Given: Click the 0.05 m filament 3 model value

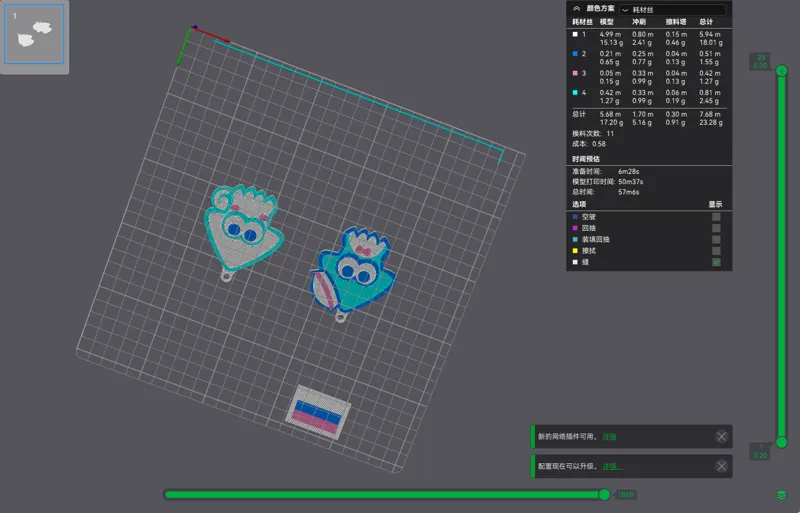Looking at the screenshot, I should pos(610,73).
